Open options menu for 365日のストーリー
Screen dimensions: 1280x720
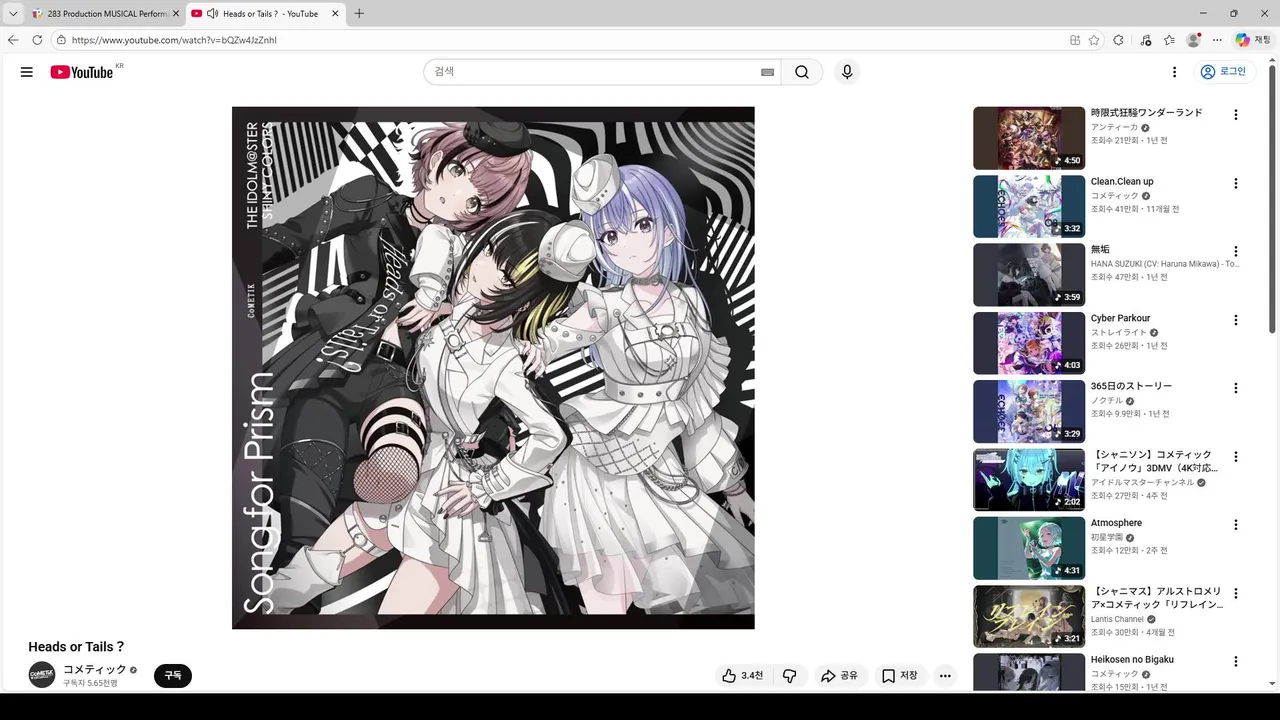(x=1236, y=388)
